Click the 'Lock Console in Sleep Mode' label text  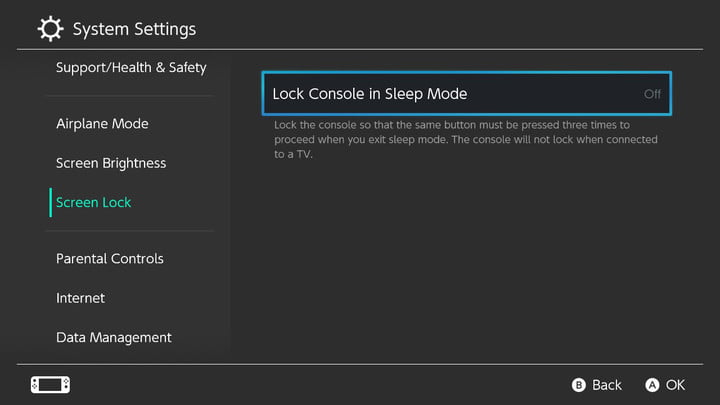tap(370, 94)
